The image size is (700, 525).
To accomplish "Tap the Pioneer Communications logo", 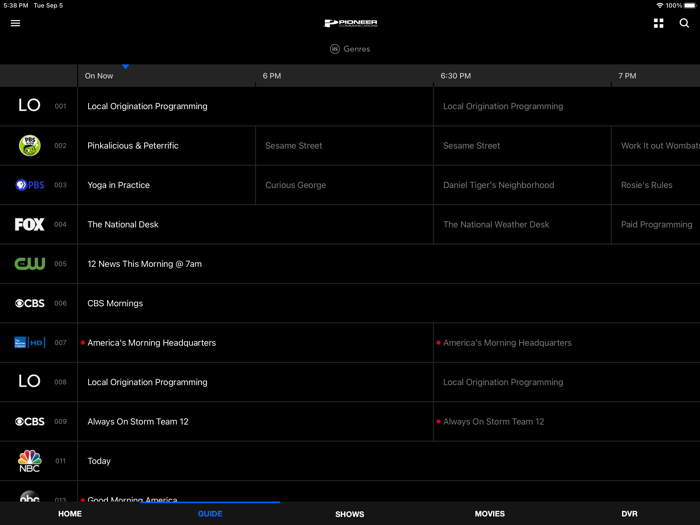I will pyautogui.click(x=350, y=23).
